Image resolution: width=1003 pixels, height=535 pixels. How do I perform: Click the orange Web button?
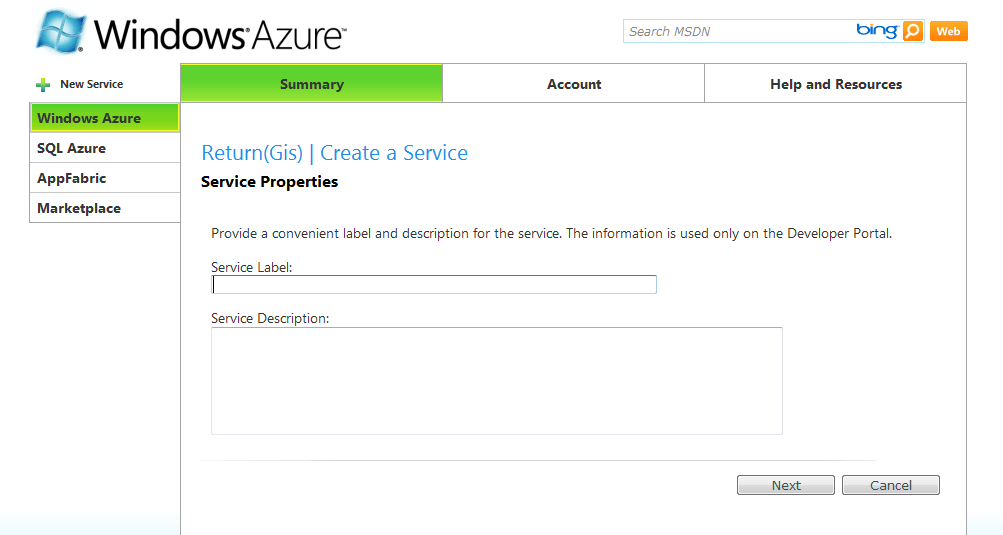(x=949, y=31)
